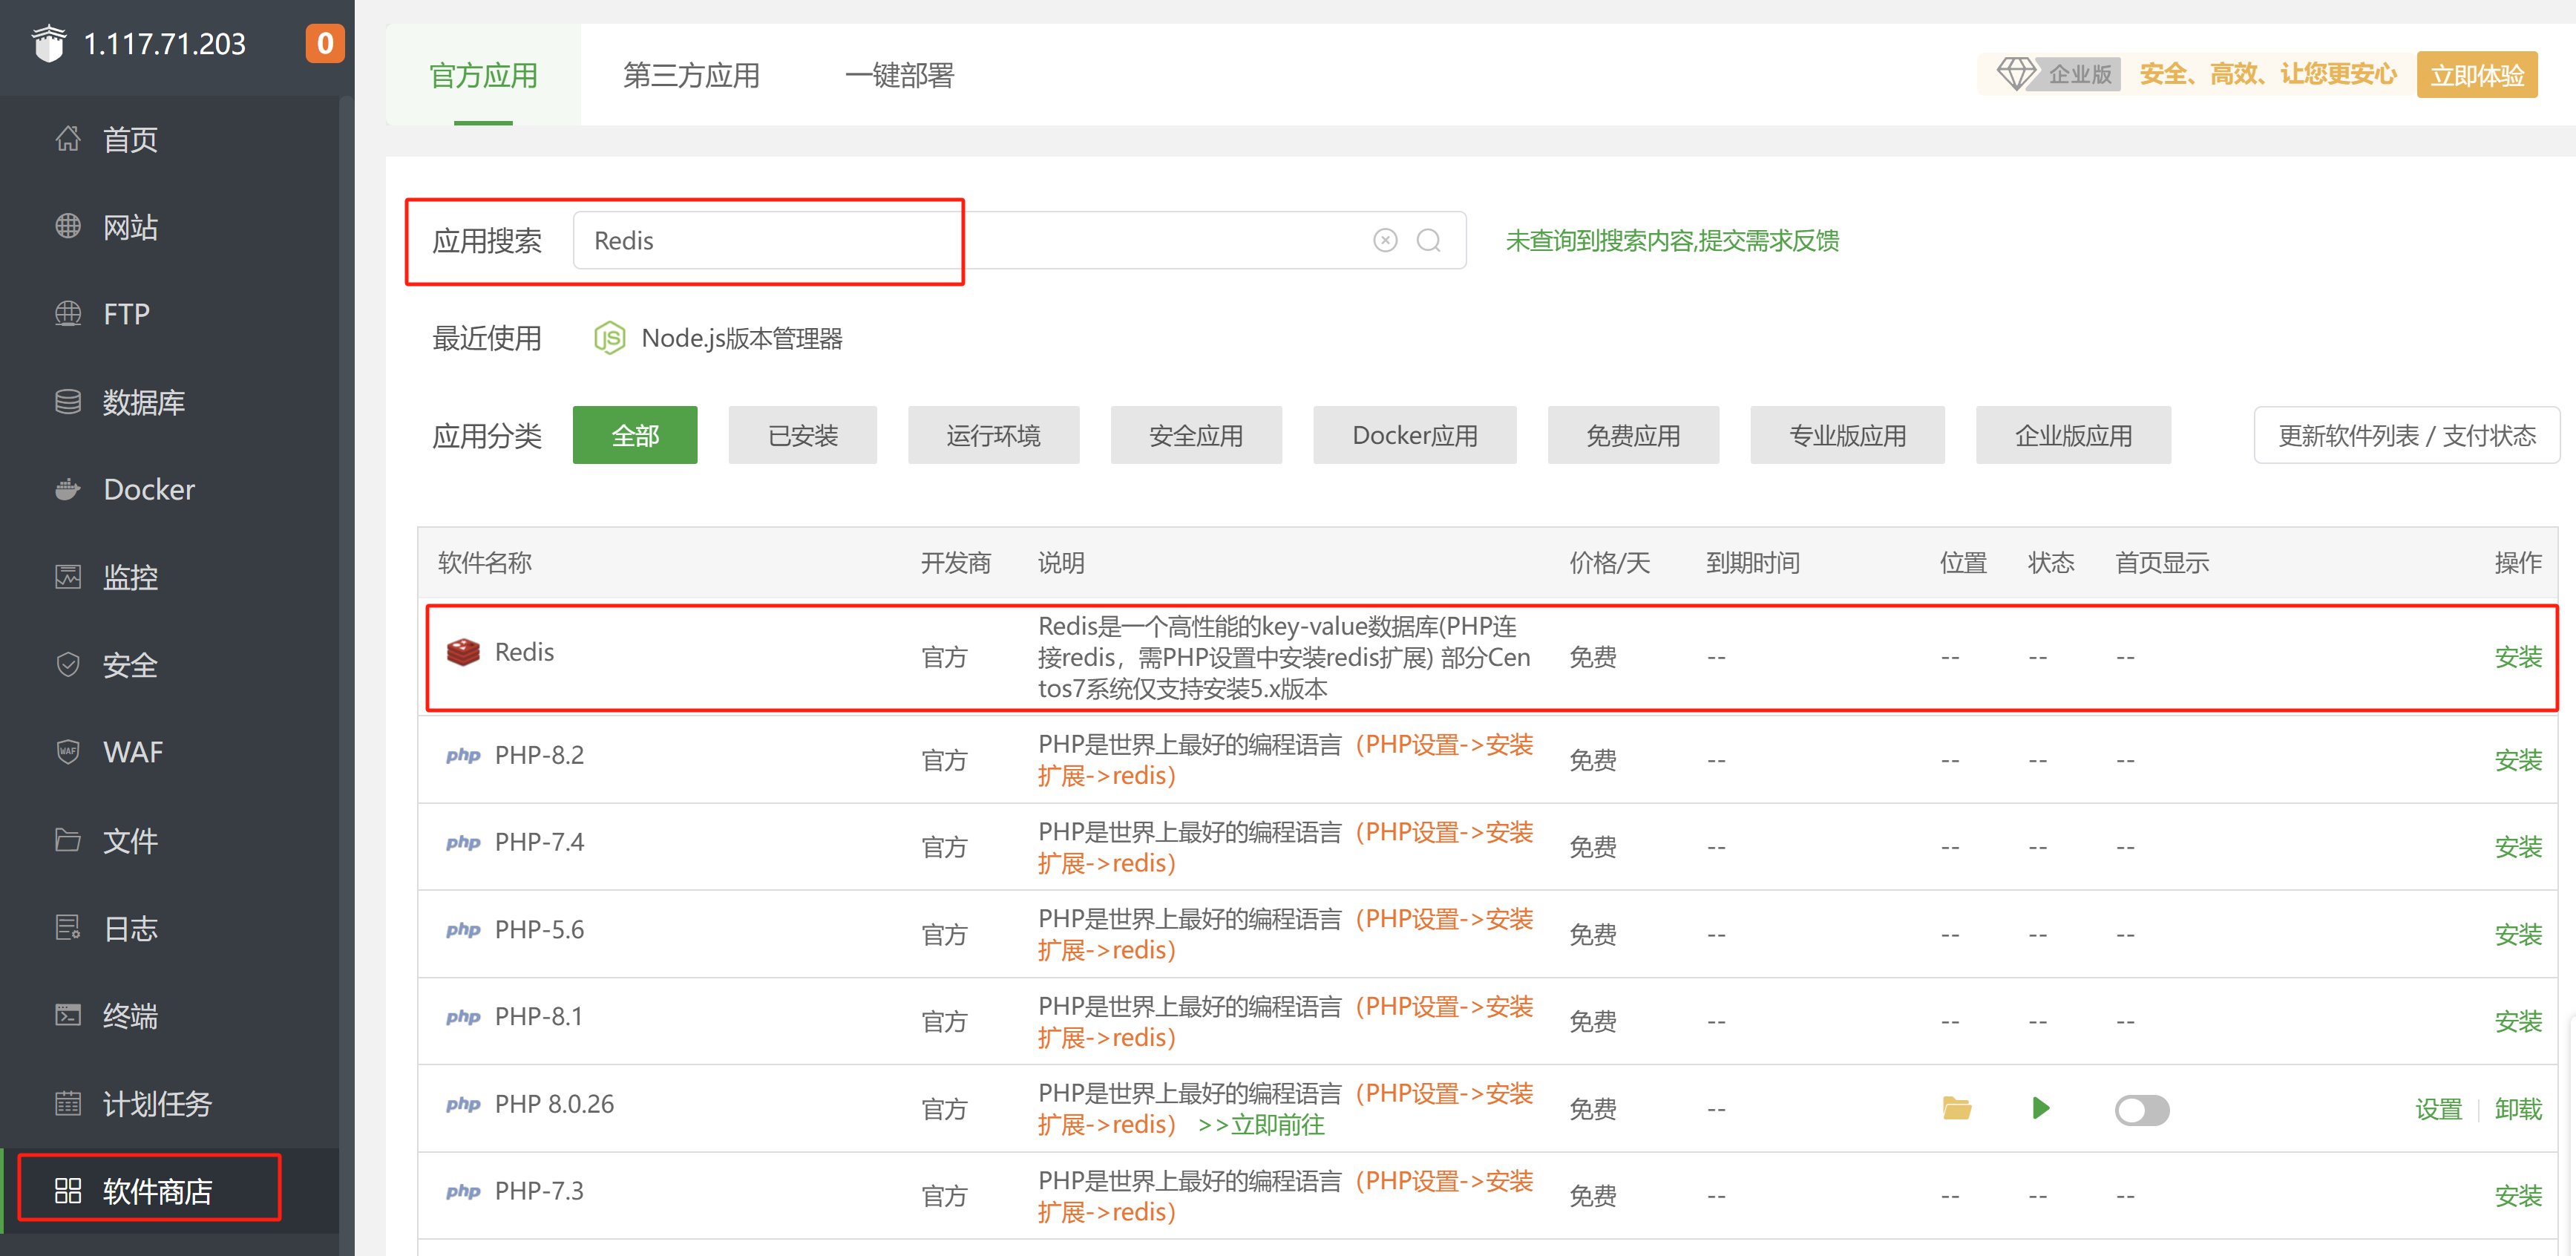Open the PHP 8.0.26 install folder icon
Image resolution: width=2576 pixels, height=1256 pixels.
point(1956,1108)
